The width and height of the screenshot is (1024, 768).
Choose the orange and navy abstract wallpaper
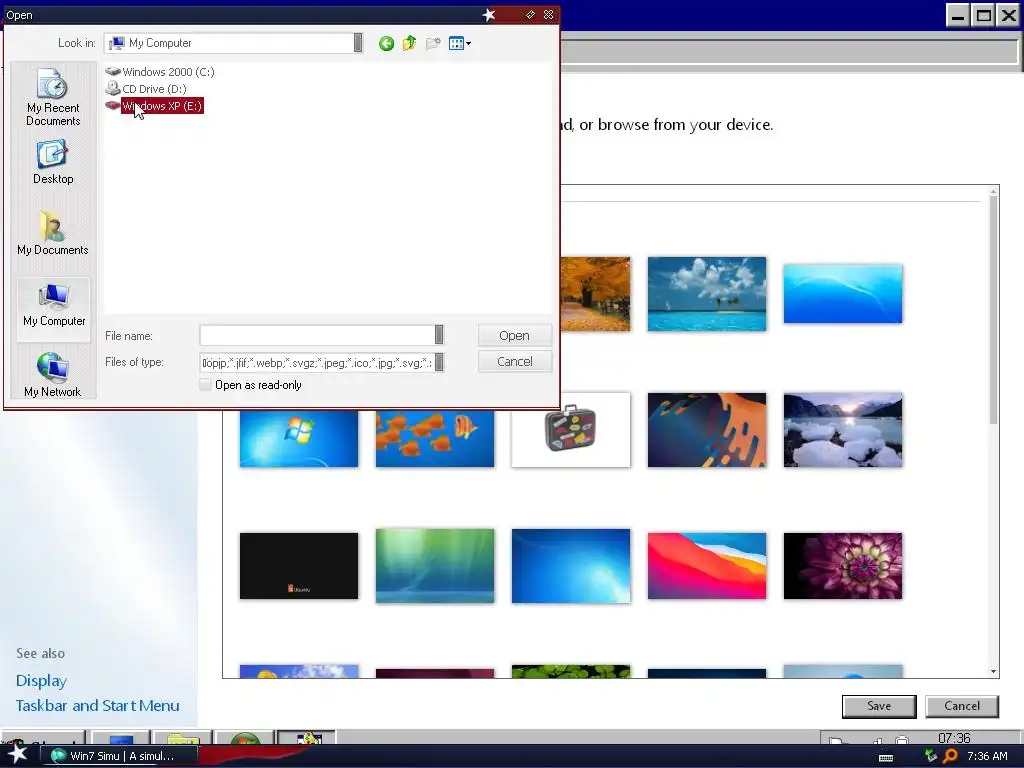pos(707,430)
